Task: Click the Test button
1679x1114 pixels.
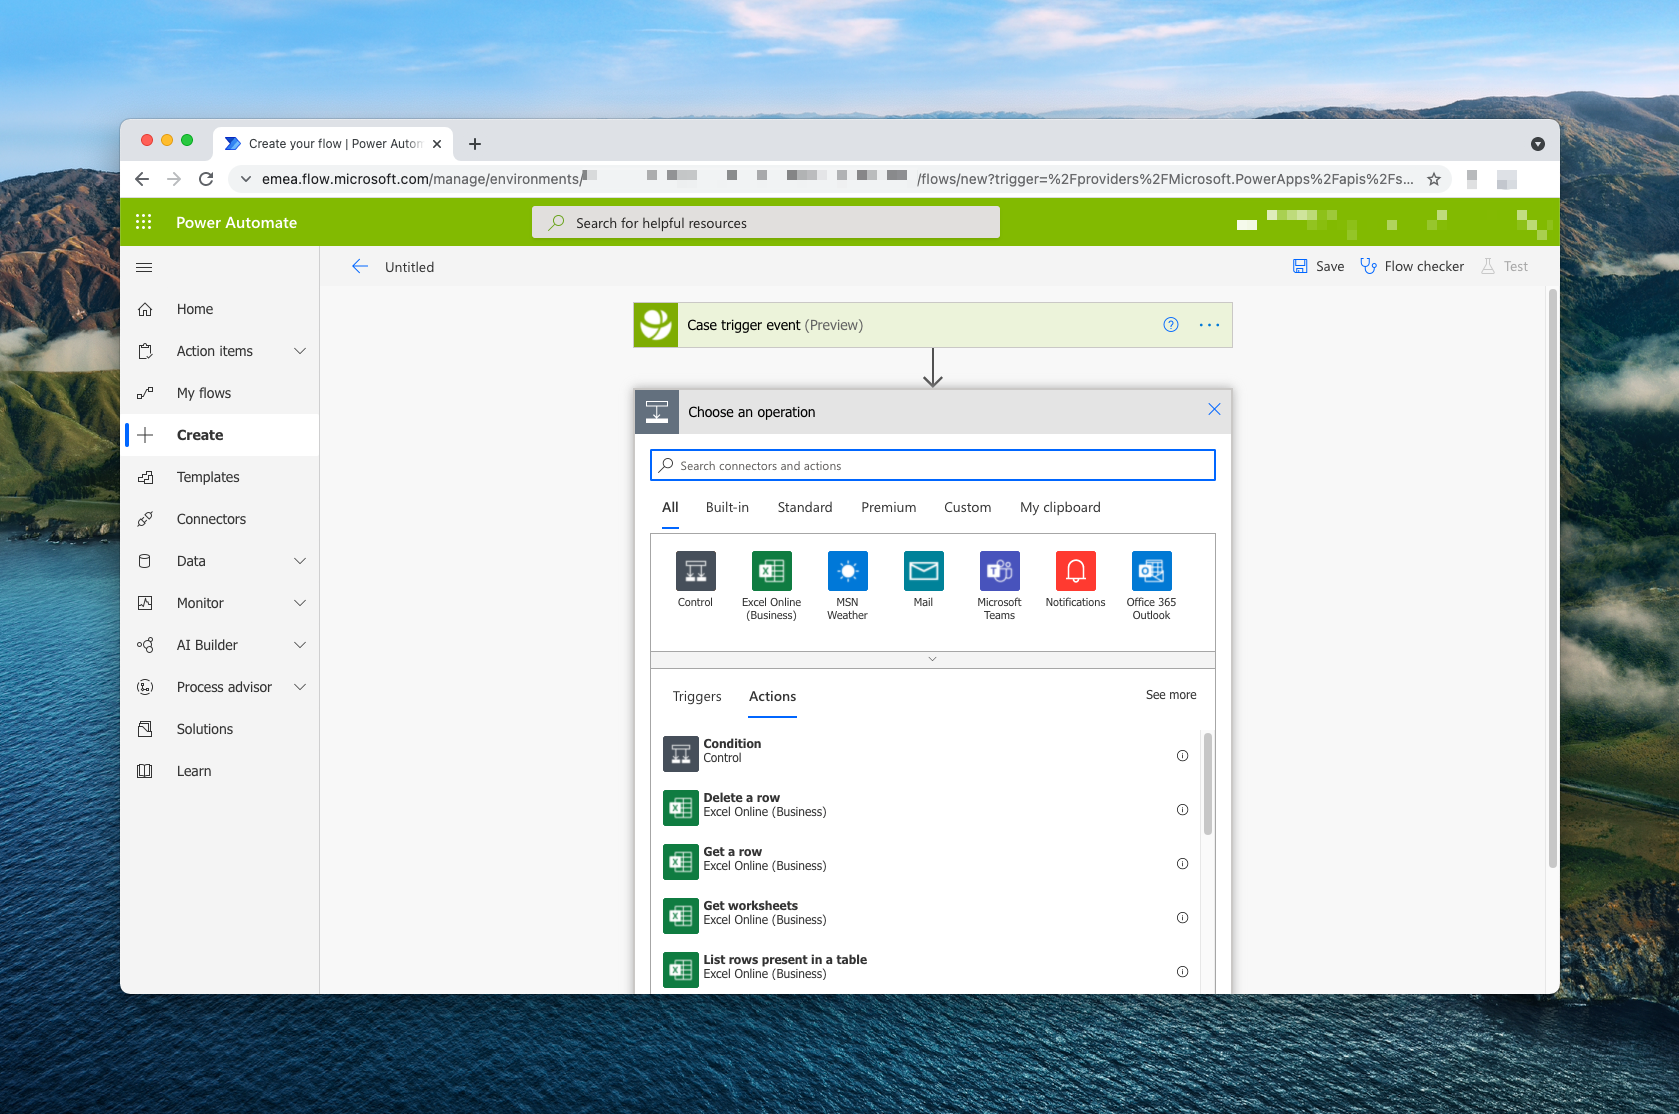Action: click(x=1504, y=266)
